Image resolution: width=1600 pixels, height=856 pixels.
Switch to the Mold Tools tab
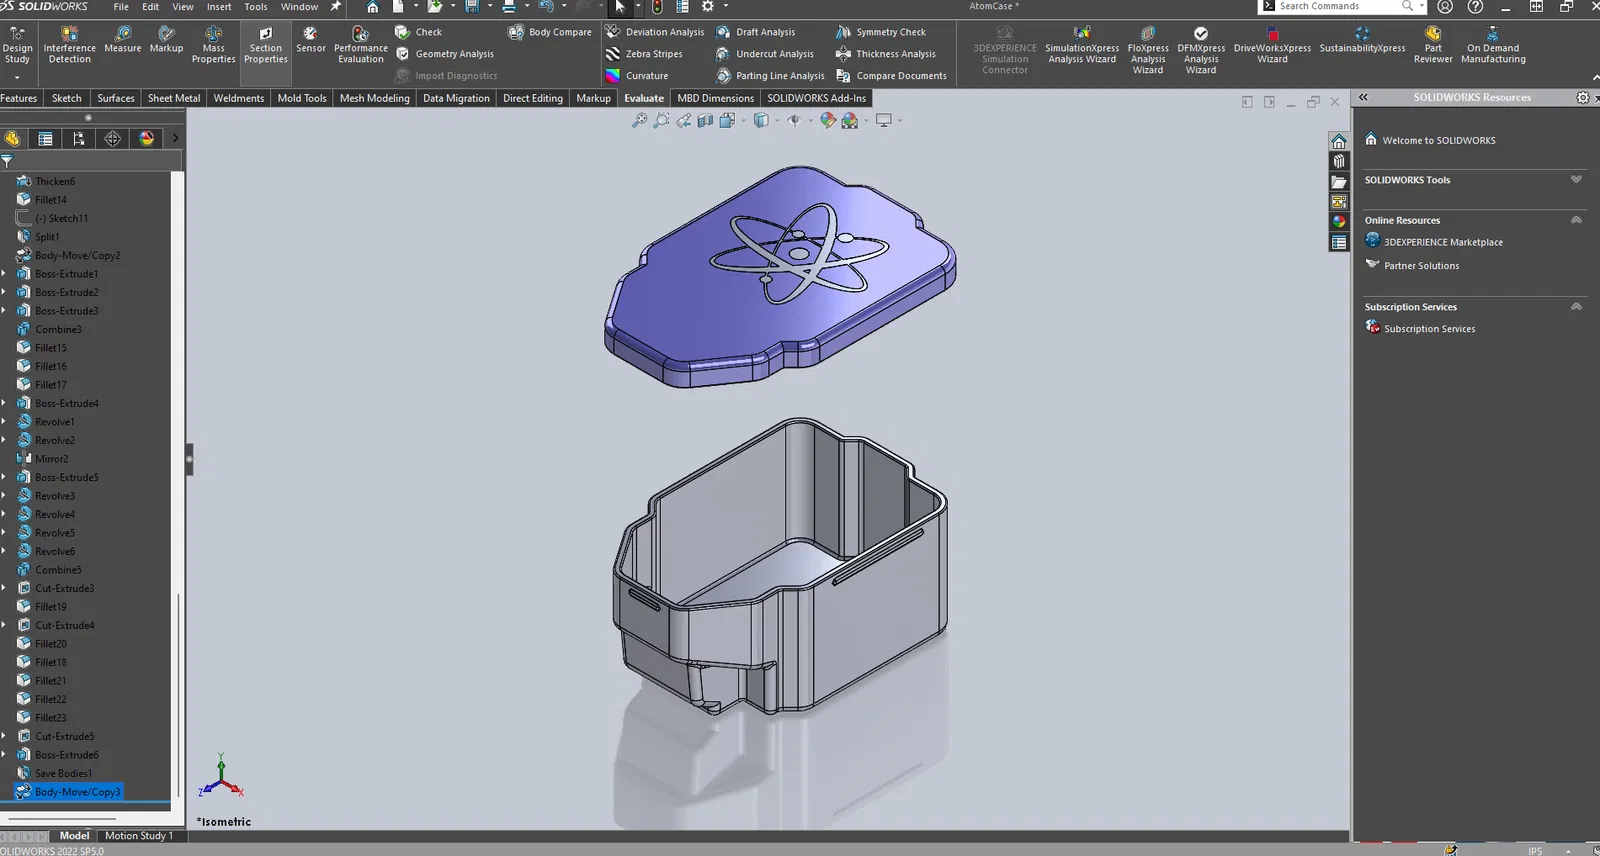click(302, 98)
